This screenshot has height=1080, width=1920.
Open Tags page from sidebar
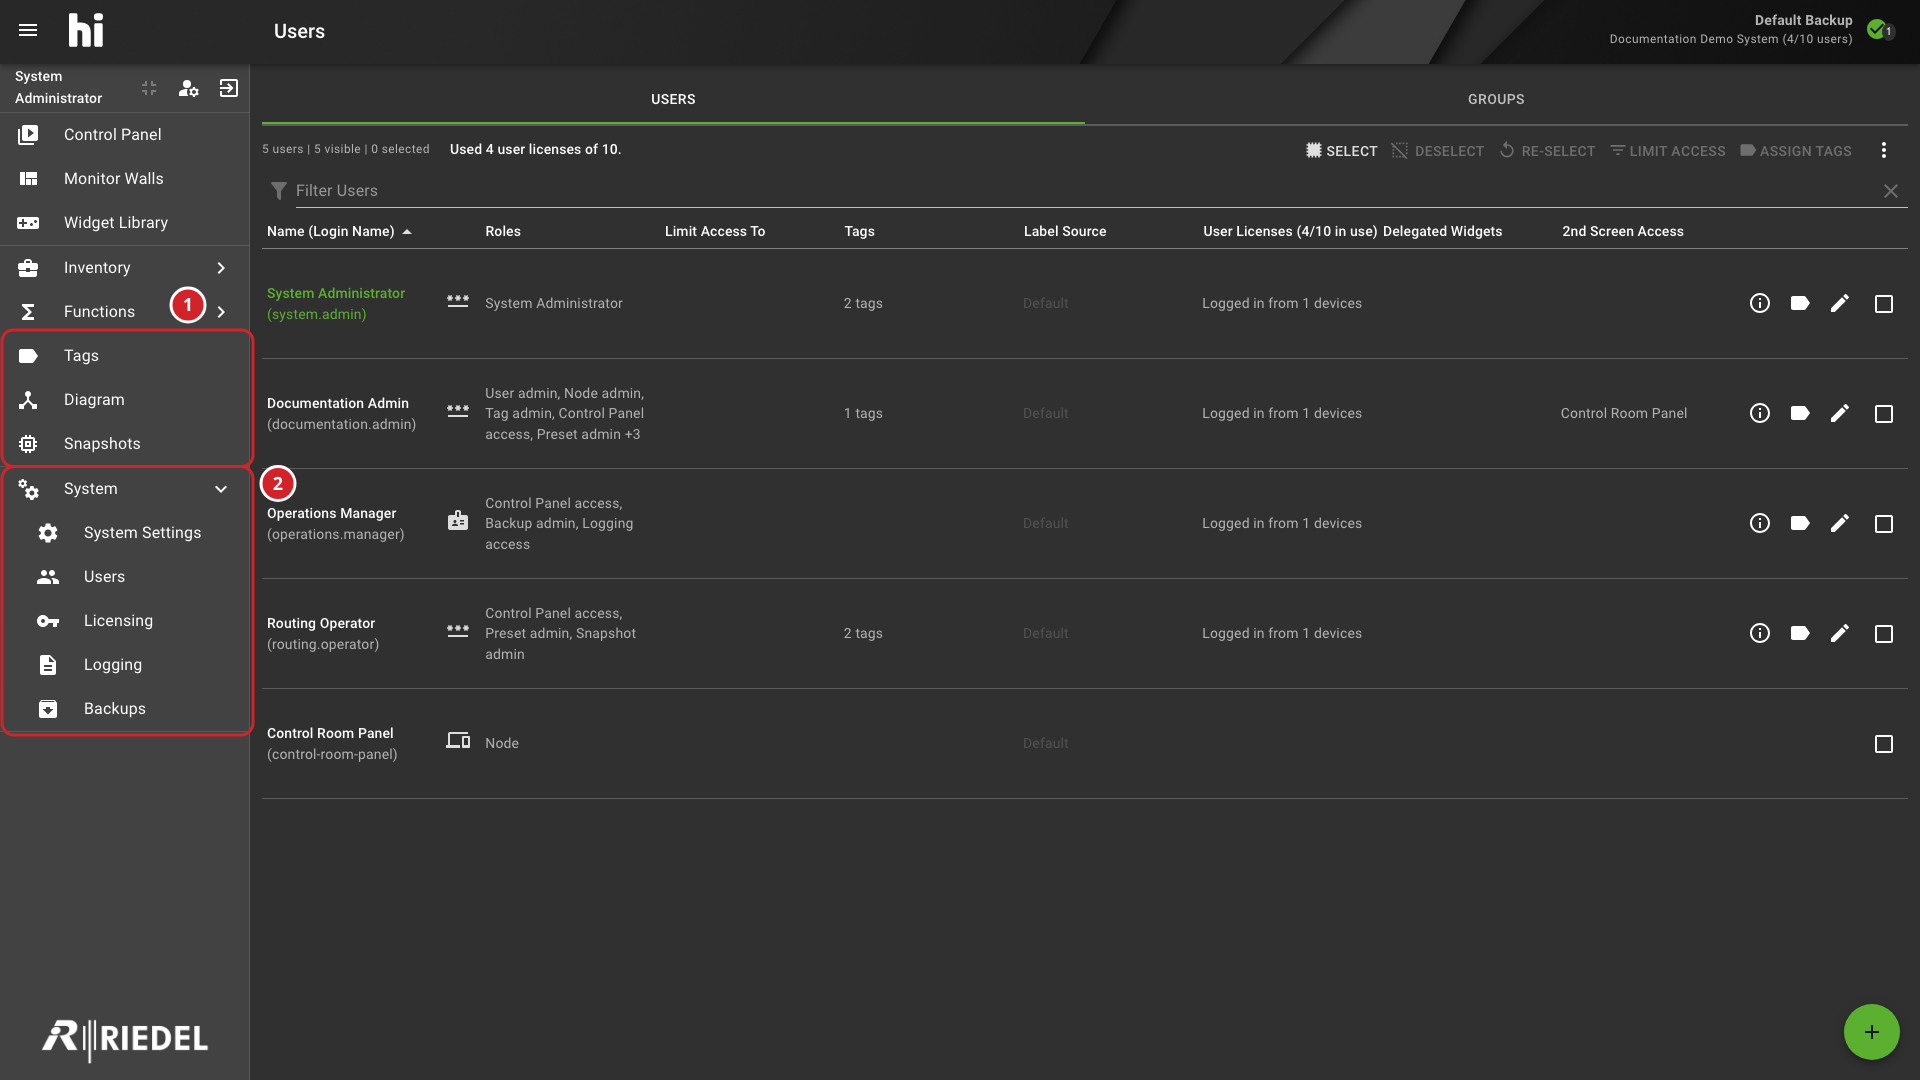point(125,356)
